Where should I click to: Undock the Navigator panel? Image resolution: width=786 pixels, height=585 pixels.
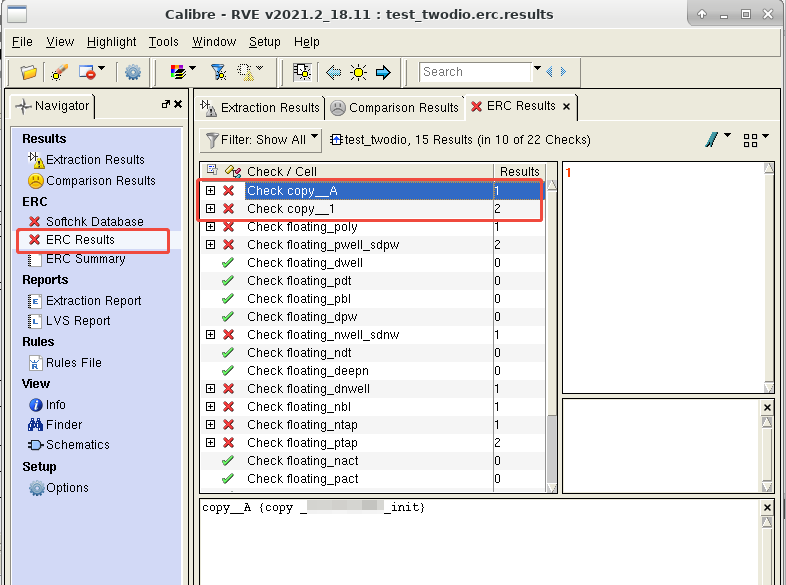coord(165,104)
